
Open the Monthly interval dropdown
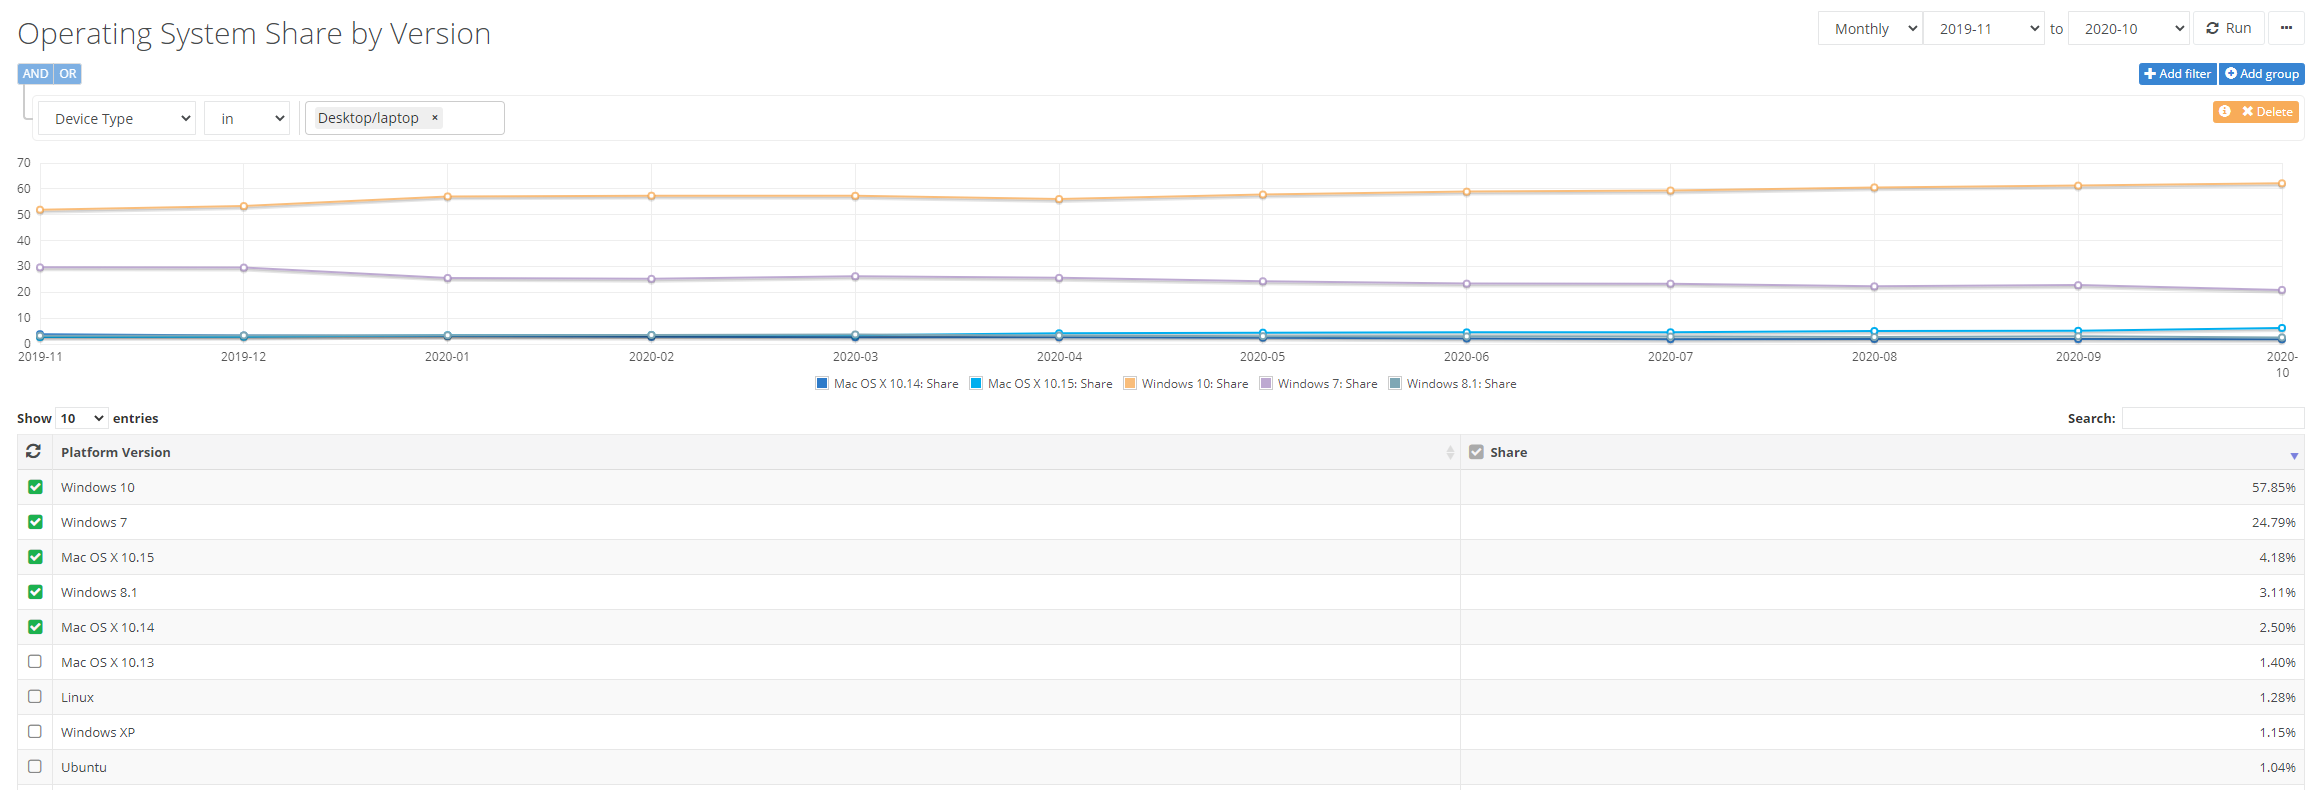tap(1870, 29)
